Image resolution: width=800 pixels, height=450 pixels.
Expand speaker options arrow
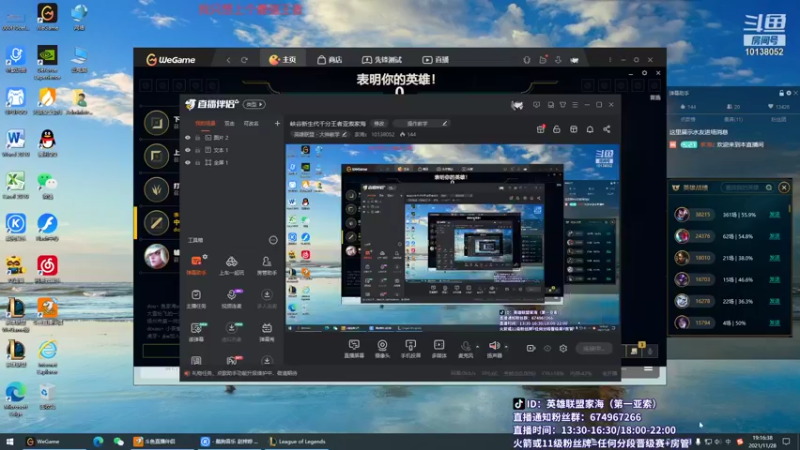[x=506, y=347]
